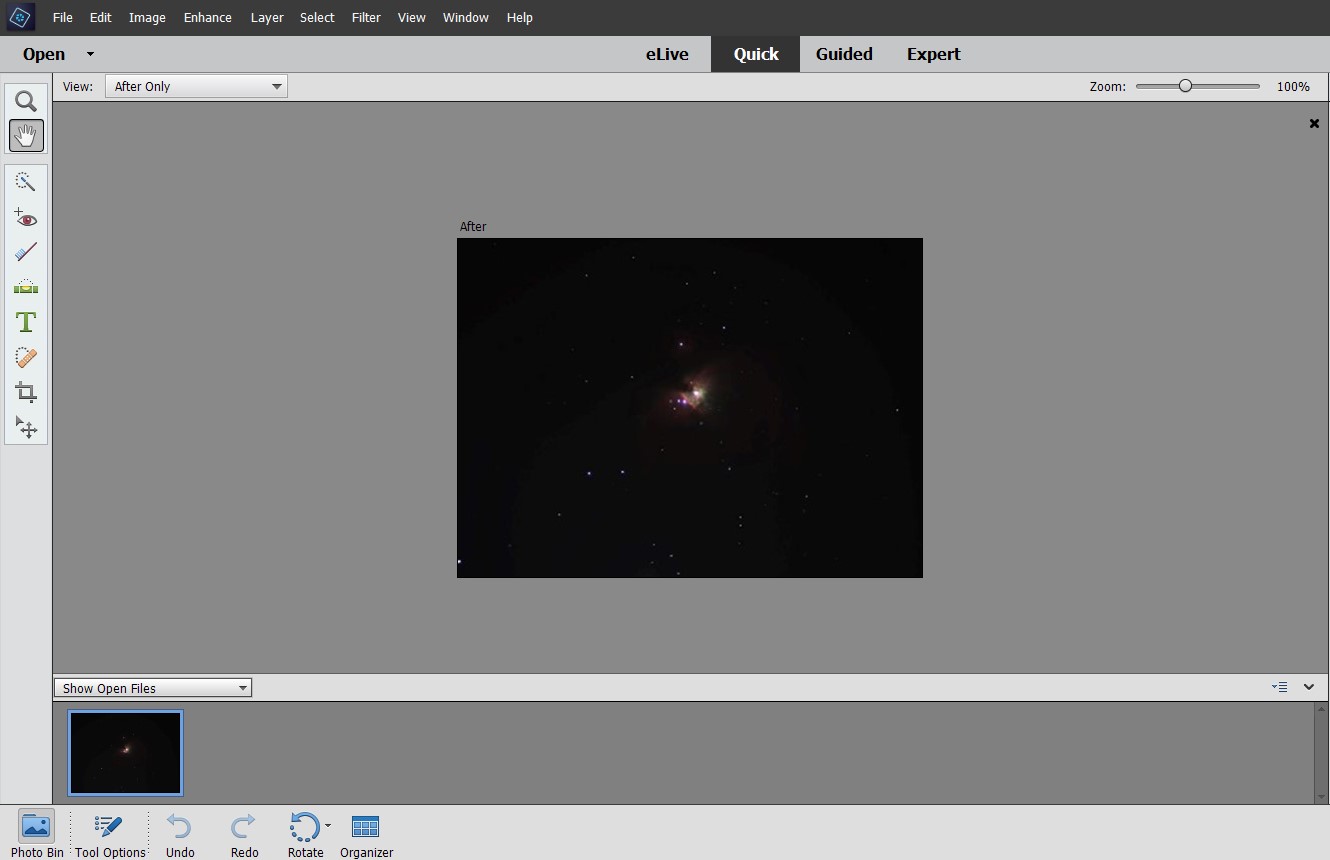The image size is (1330, 860).
Task: Open the Show Open Files dropdown
Action: click(x=152, y=687)
